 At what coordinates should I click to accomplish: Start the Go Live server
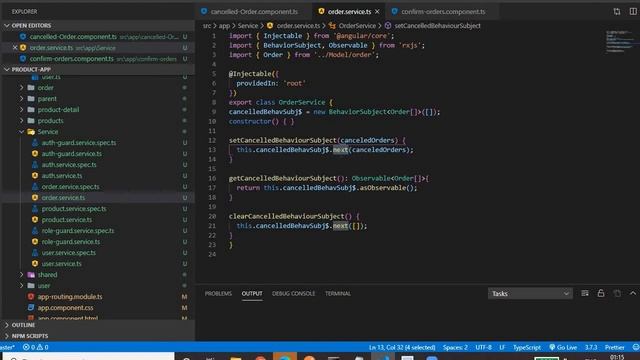point(563,347)
